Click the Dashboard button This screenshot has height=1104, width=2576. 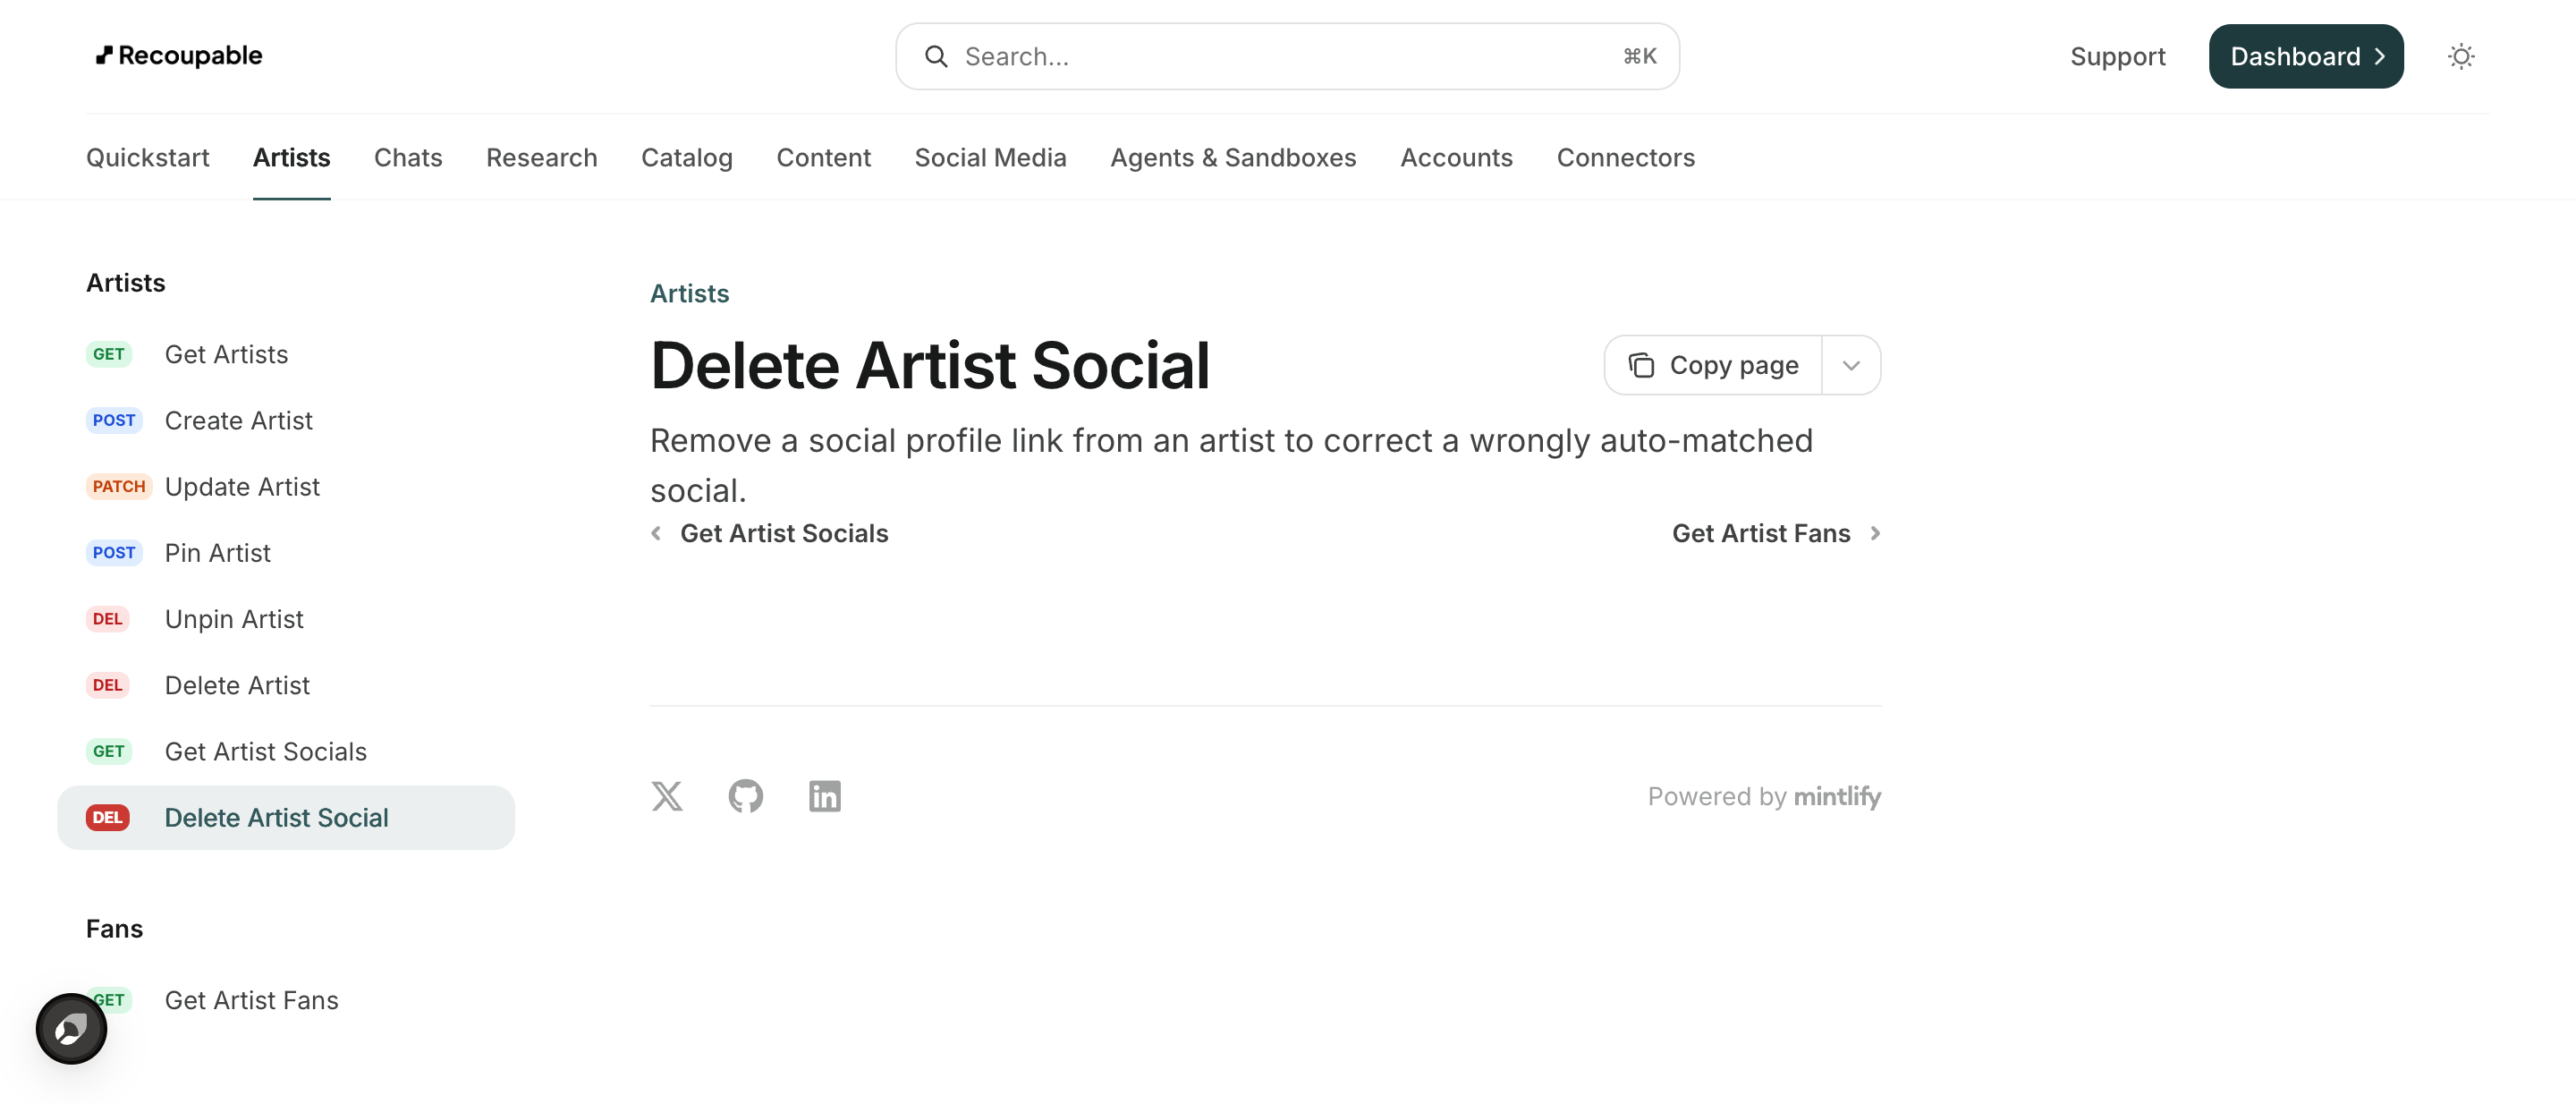(2306, 56)
